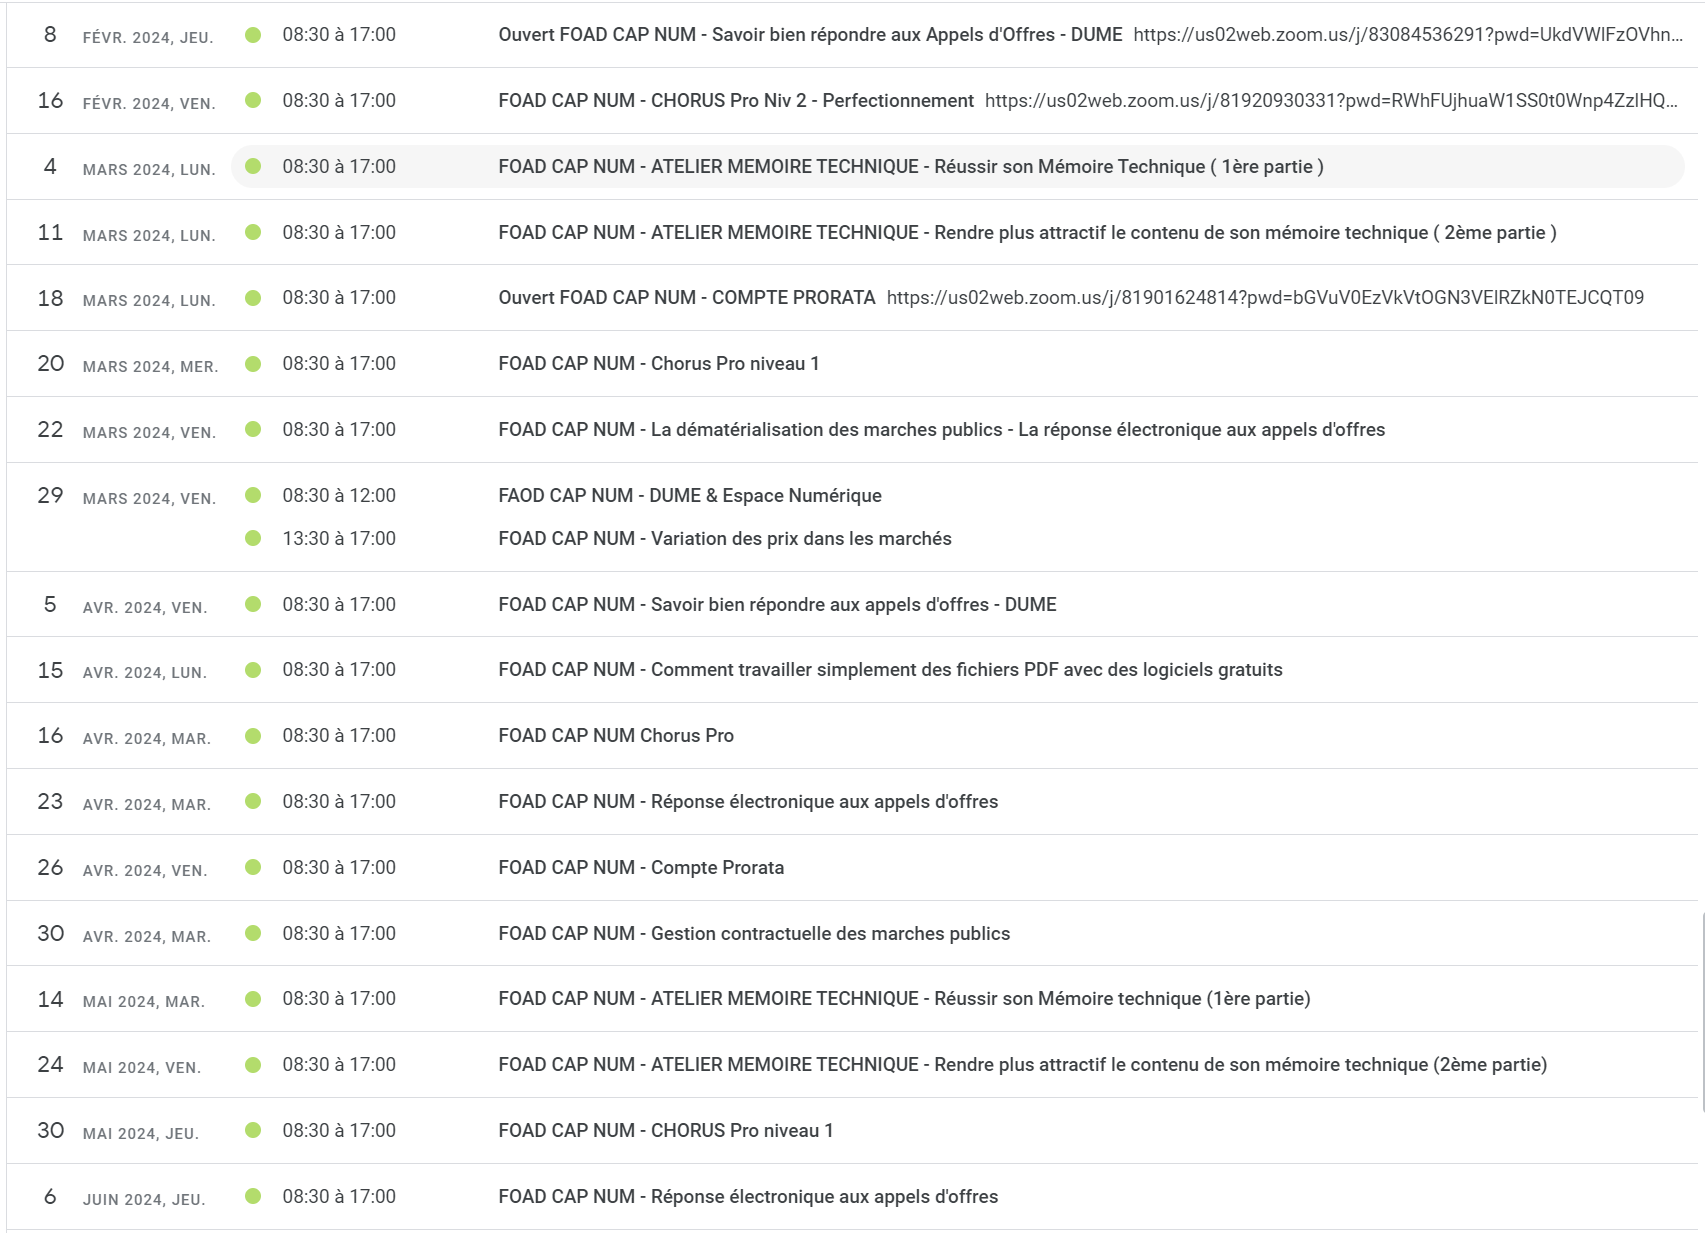The height and width of the screenshot is (1233, 1705).
Task: Open the COMPTE PRORATA Zoom link
Action: pyautogui.click(x=1265, y=298)
